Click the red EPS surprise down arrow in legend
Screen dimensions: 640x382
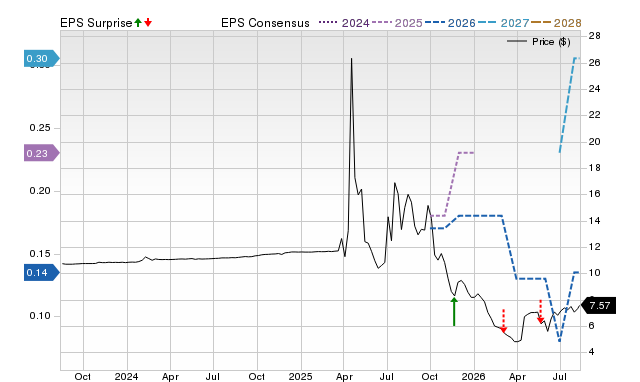pyautogui.click(x=148, y=23)
